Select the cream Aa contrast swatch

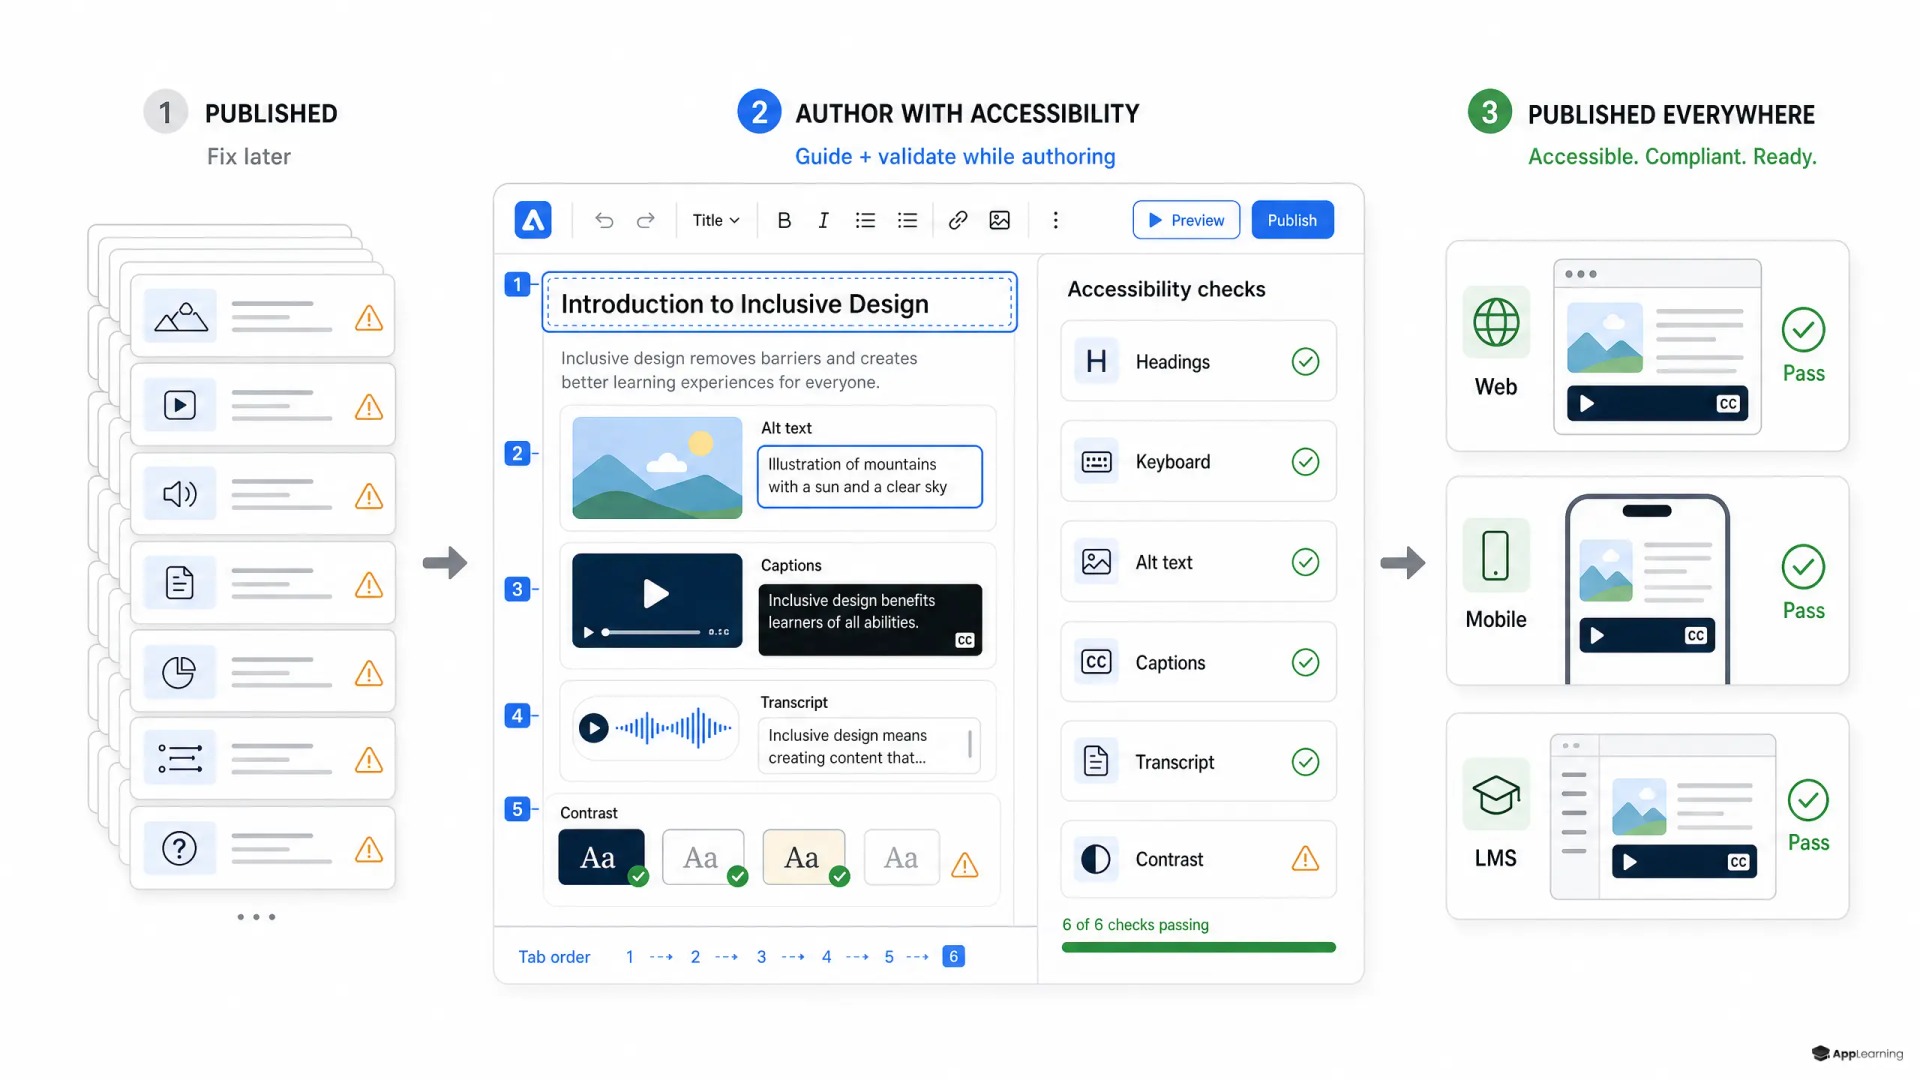coord(803,857)
